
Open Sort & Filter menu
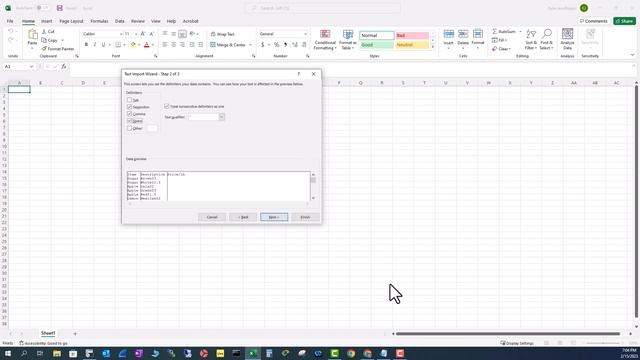click(531, 40)
